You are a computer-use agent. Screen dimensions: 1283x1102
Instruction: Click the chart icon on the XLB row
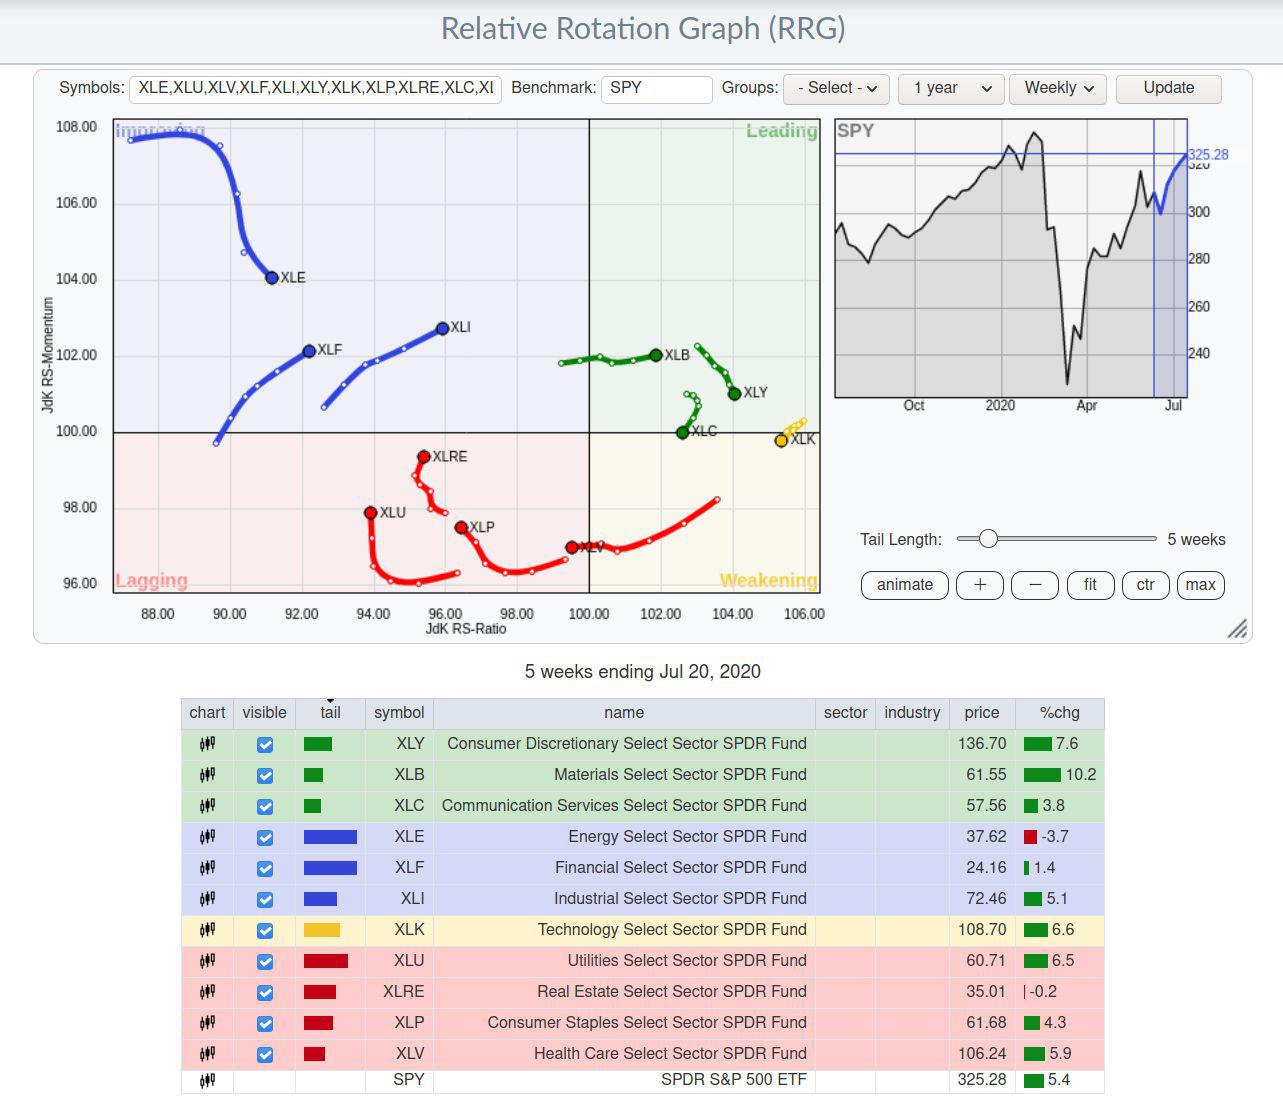coord(207,775)
